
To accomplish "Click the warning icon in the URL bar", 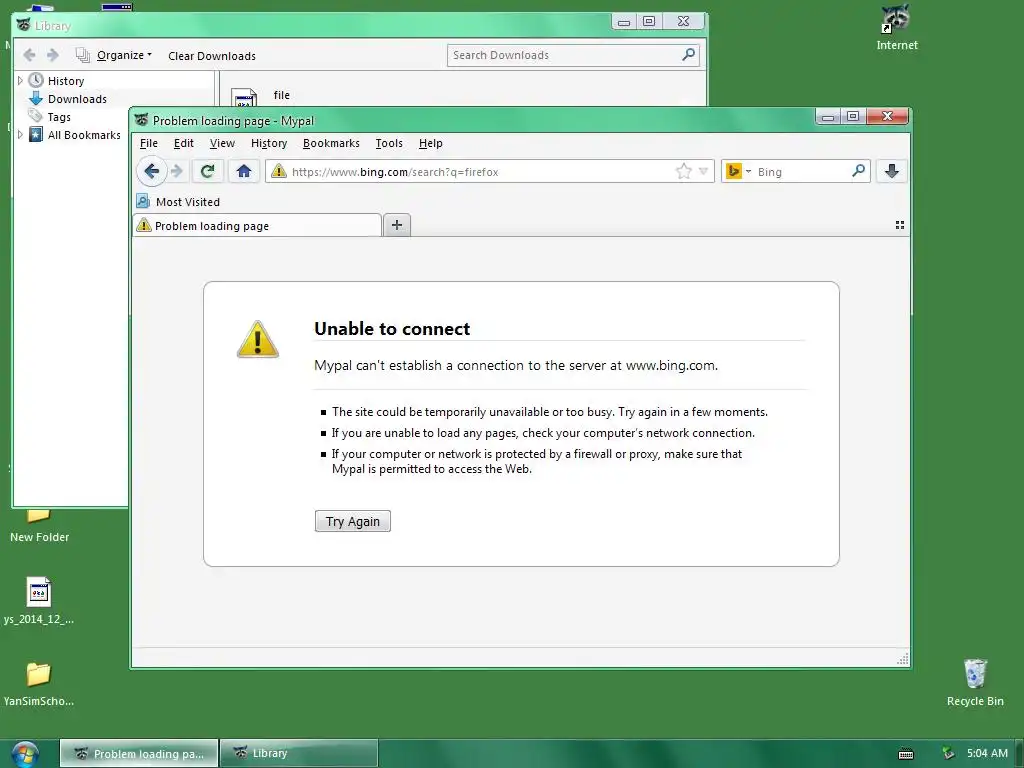I will click(279, 171).
